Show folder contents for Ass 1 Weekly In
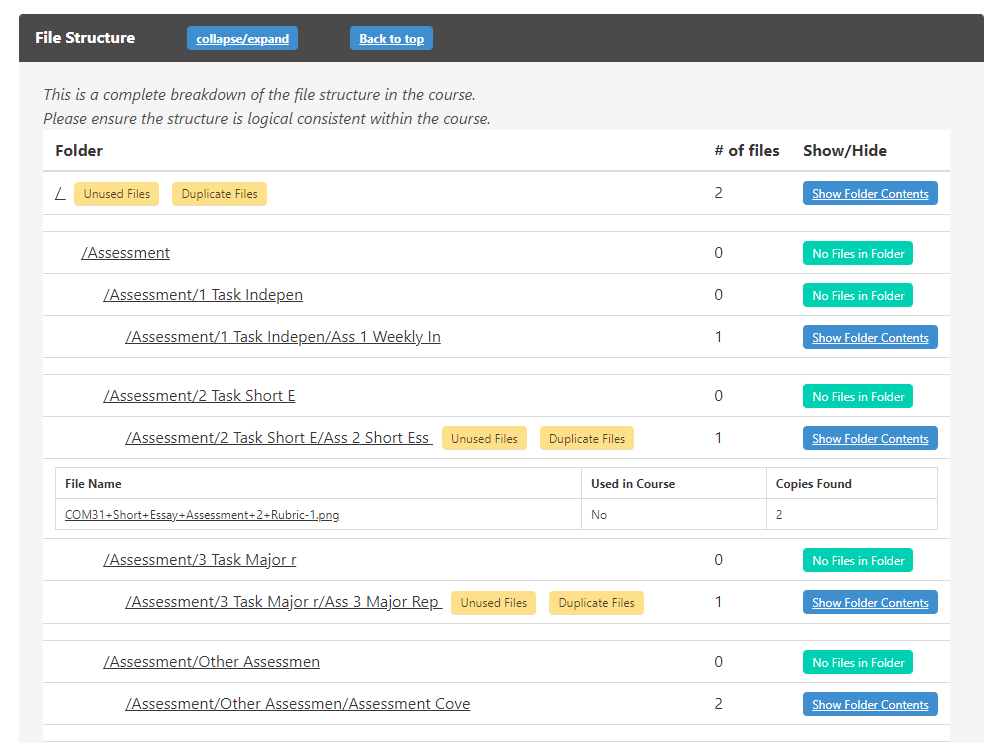1000x743 pixels. 870,337
